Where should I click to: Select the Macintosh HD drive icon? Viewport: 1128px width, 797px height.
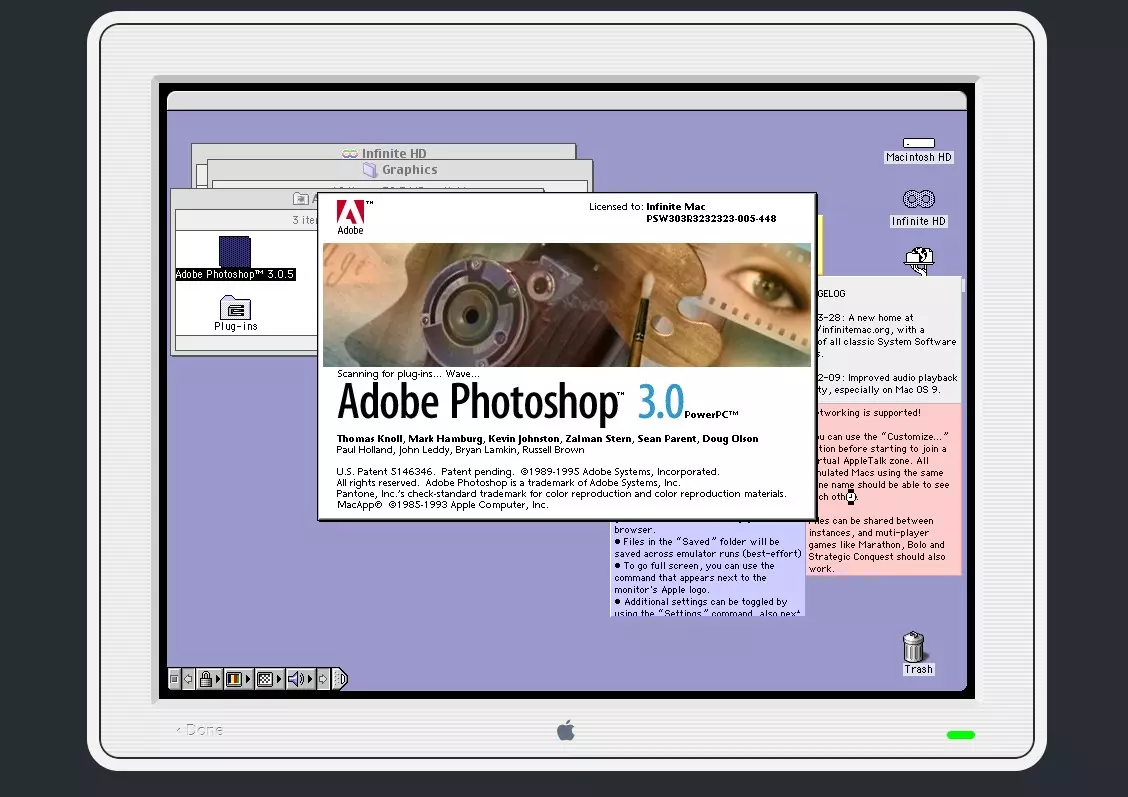tap(919, 143)
